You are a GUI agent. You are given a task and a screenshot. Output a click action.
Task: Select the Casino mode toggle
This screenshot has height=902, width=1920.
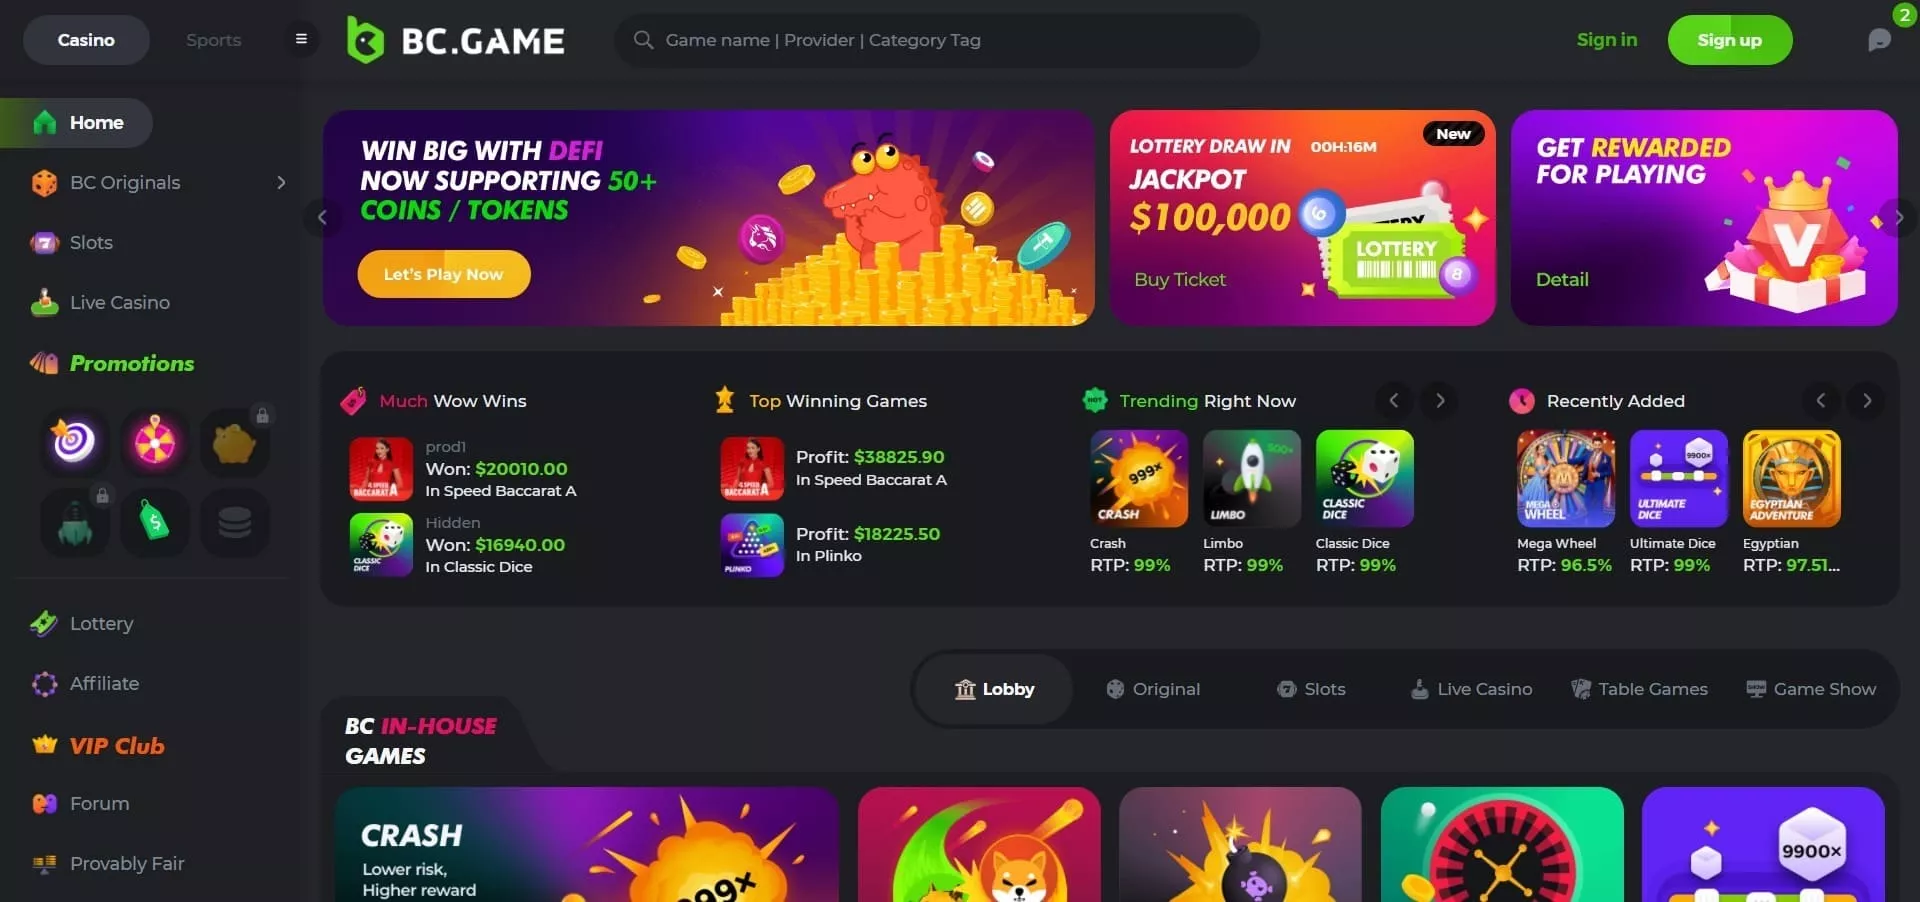[x=86, y=40]
